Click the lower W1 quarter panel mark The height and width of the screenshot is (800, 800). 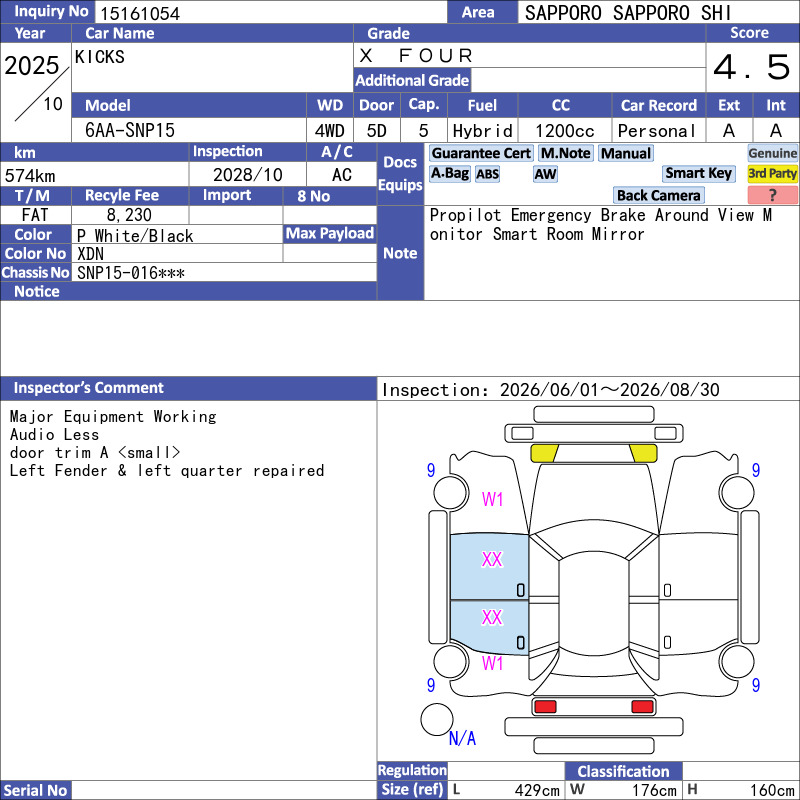click(492, 663)
